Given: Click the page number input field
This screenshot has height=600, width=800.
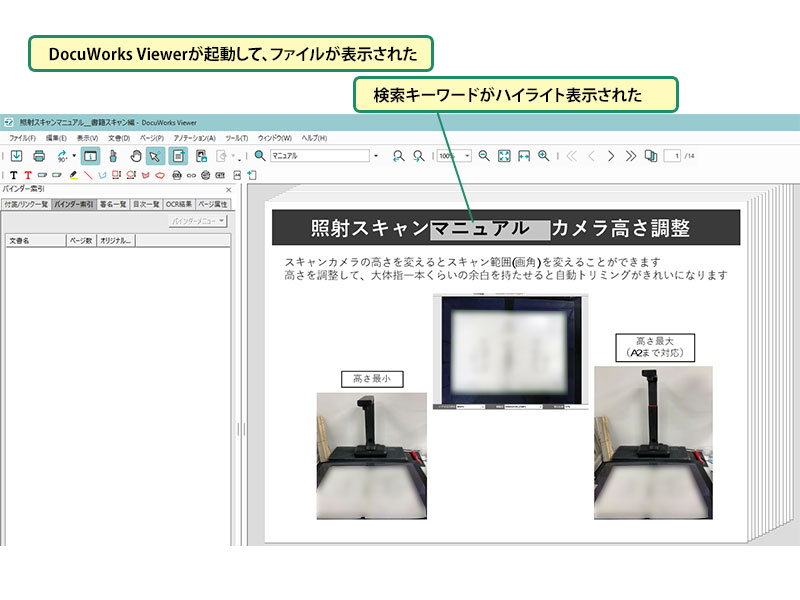Looking at the screenshot, I should [x=672, y=156].
